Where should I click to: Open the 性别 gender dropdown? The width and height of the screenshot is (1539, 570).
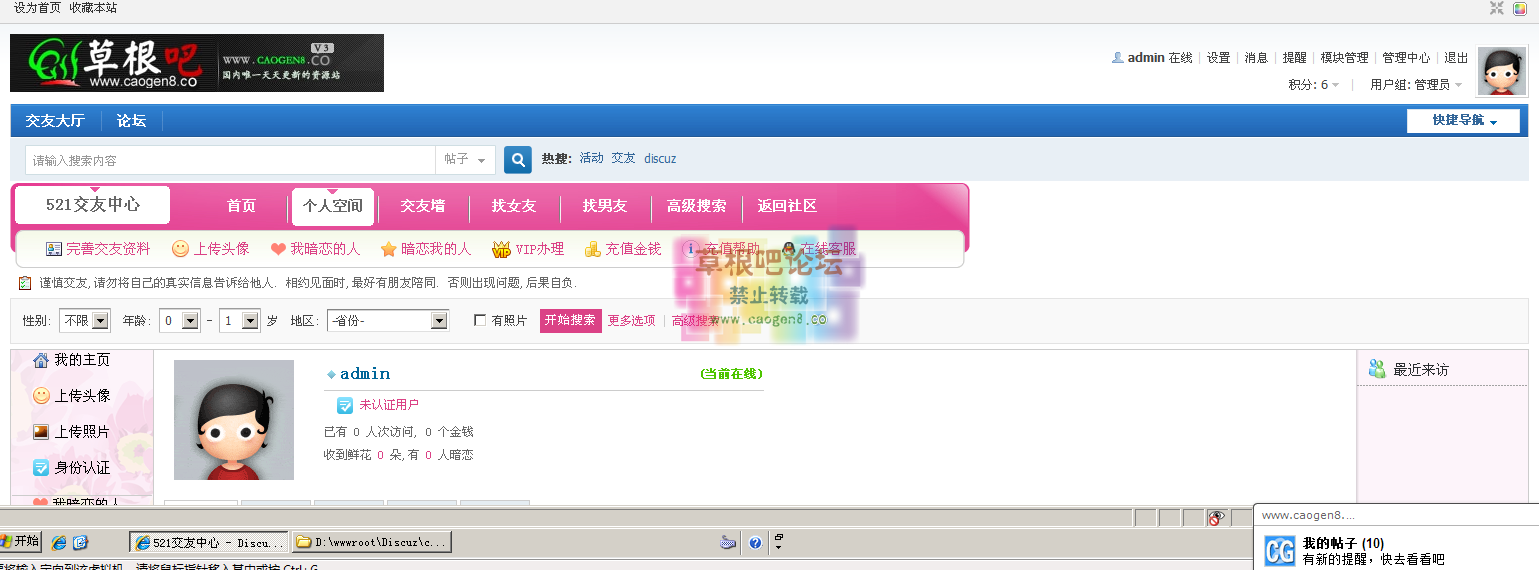pyautogui.click(x=85, y=321)
